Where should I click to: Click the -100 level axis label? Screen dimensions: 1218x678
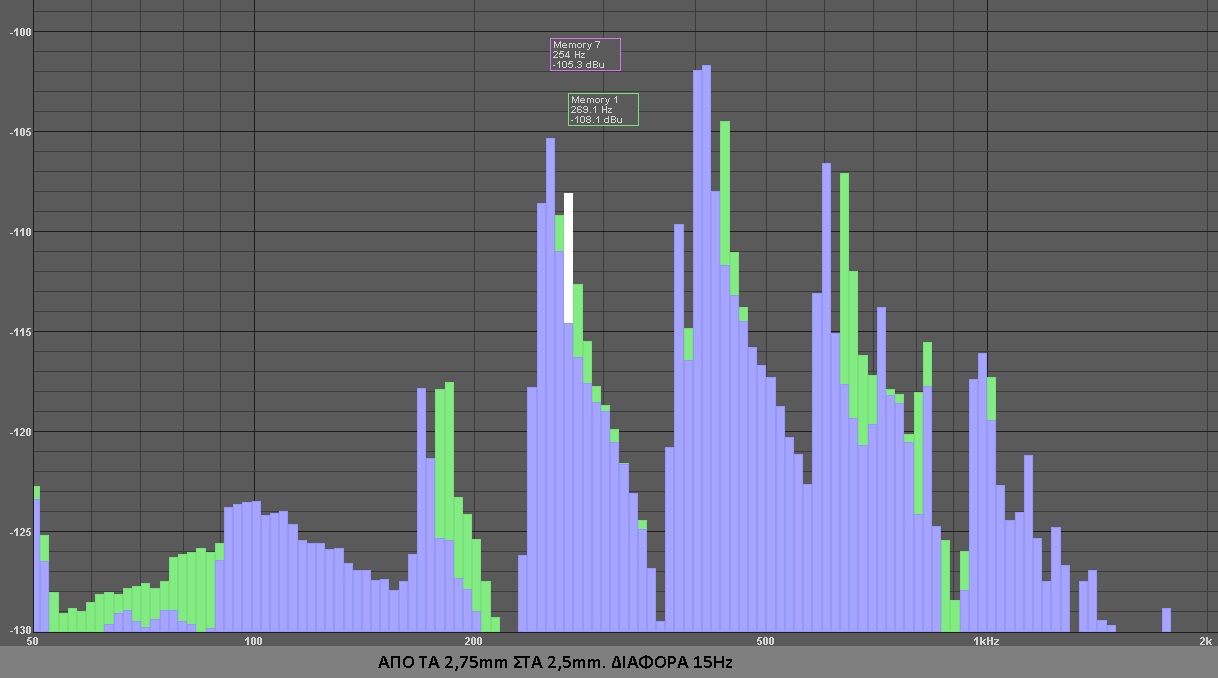pyautogui.click(x=21, y=32)
